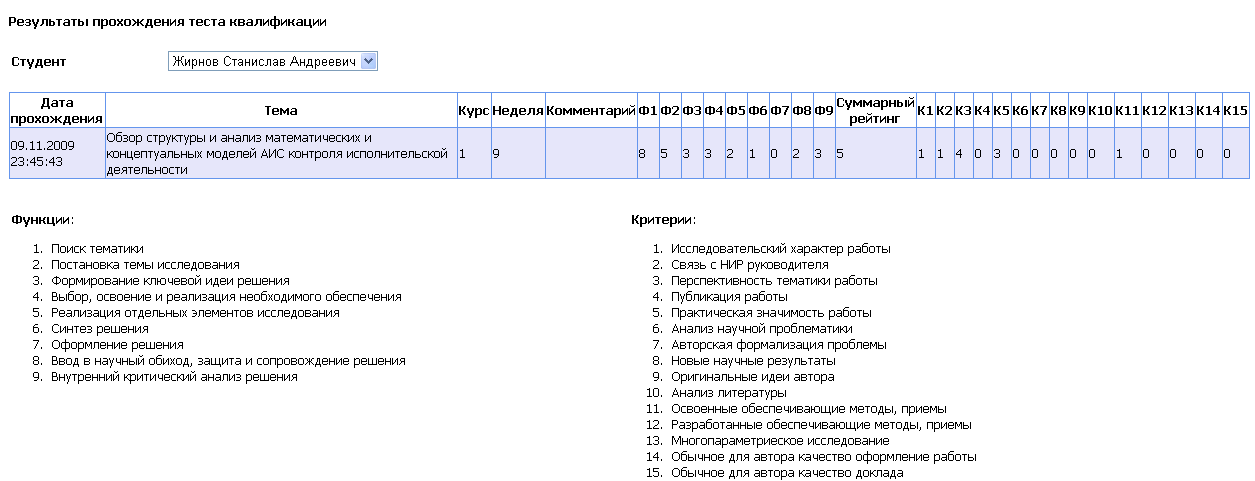Viewport: 1255px width, 481px height.
Task: Click function item 'Внутренний критический анализ решения'
Action: pos(174,377)
